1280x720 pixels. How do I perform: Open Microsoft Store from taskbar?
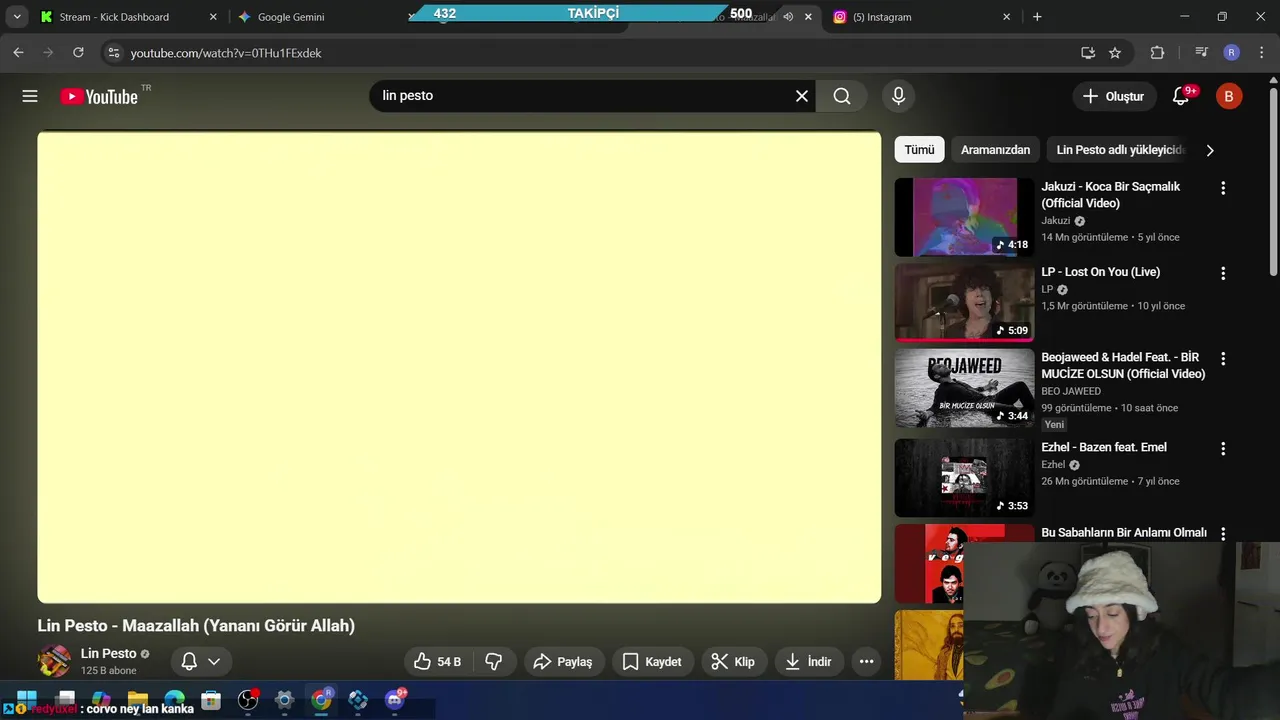point(211,700)
